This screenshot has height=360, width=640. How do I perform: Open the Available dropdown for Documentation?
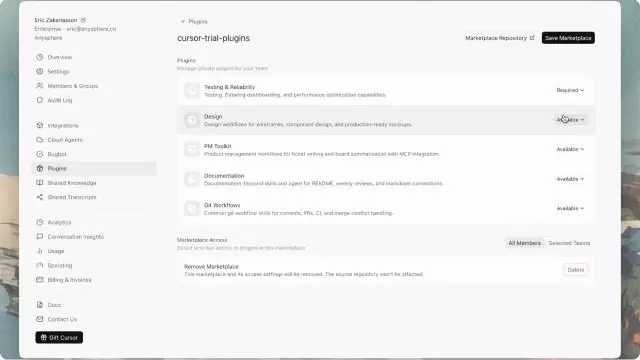(x=570, y=179)
